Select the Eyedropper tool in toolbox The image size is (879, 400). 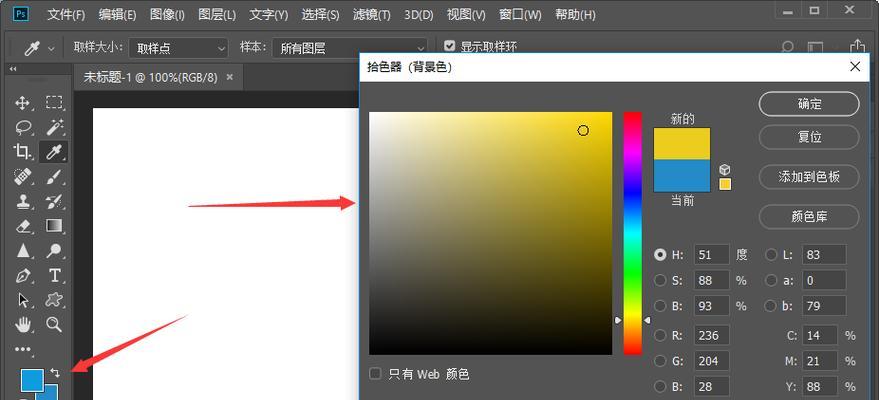(x=54, y=151)
